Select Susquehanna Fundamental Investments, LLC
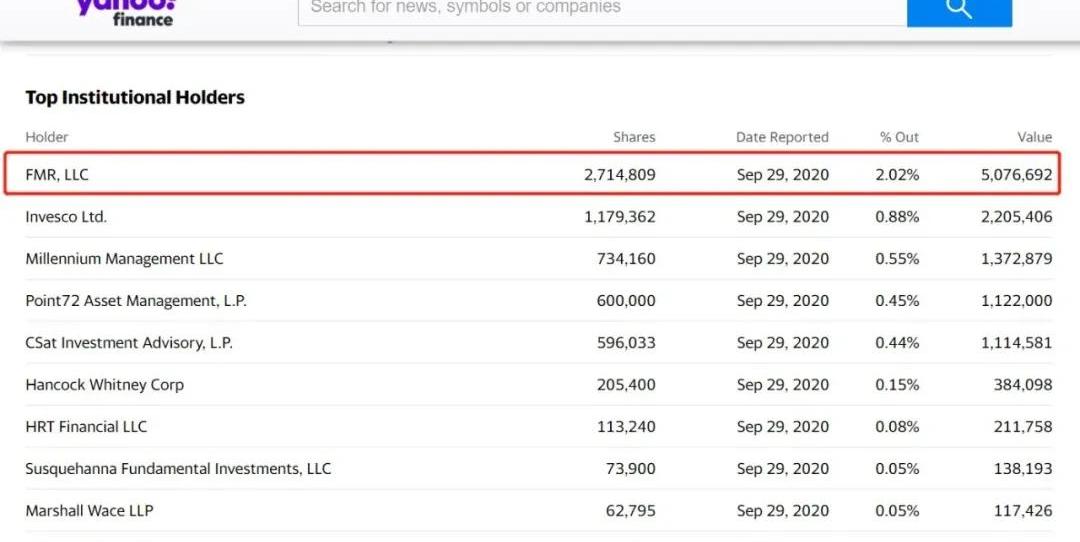The width and height of the screenshot is (1080, 542). tap(178, 469)
